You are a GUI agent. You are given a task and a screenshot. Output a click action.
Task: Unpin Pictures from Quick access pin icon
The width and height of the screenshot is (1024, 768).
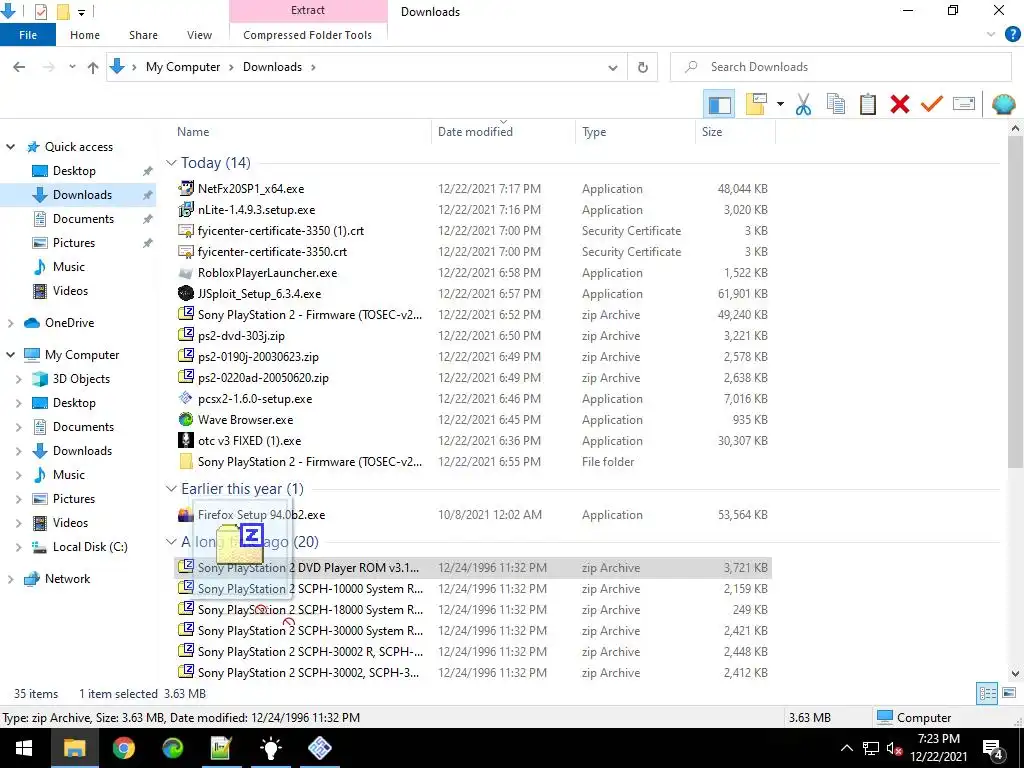pos(148,243)
